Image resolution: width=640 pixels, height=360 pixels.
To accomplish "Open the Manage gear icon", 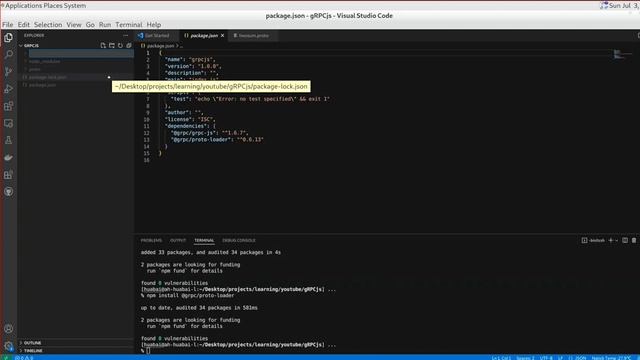I will coord(8,346).
